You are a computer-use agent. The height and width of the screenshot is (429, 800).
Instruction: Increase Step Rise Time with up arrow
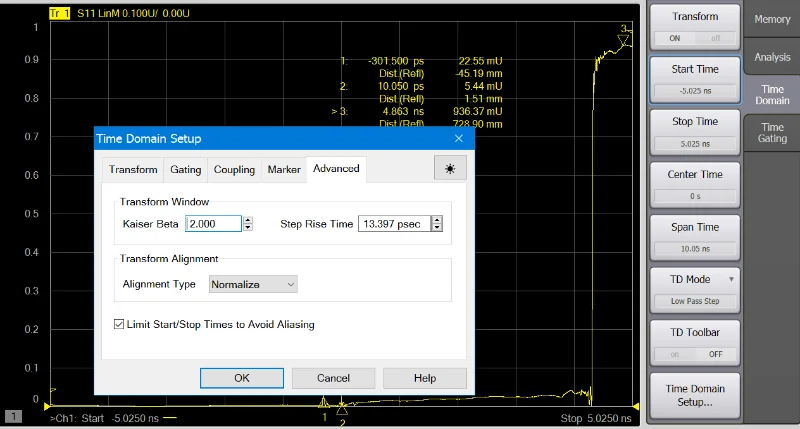[x=437, y=220]
